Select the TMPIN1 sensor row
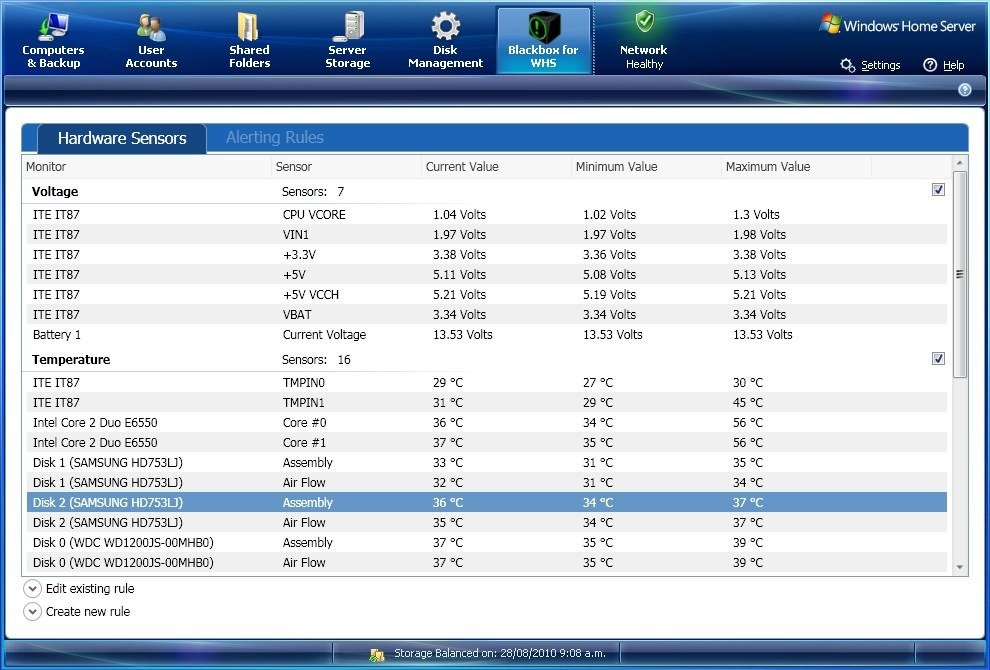The height and width of the screenshot is (670, 990). click(x=487, y=402)
